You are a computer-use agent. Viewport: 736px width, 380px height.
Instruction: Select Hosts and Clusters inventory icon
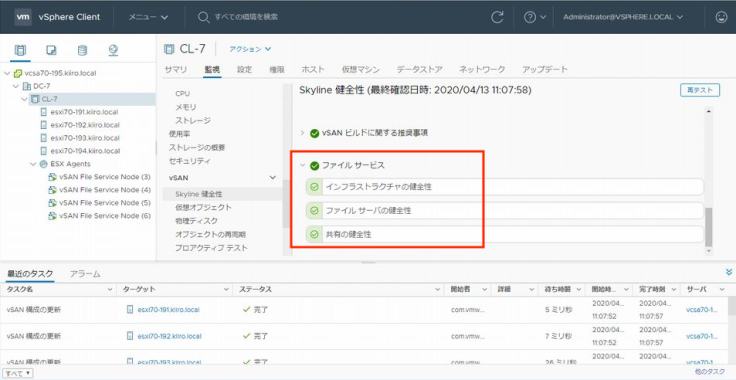pyautogui.click(x=20, y=50)
